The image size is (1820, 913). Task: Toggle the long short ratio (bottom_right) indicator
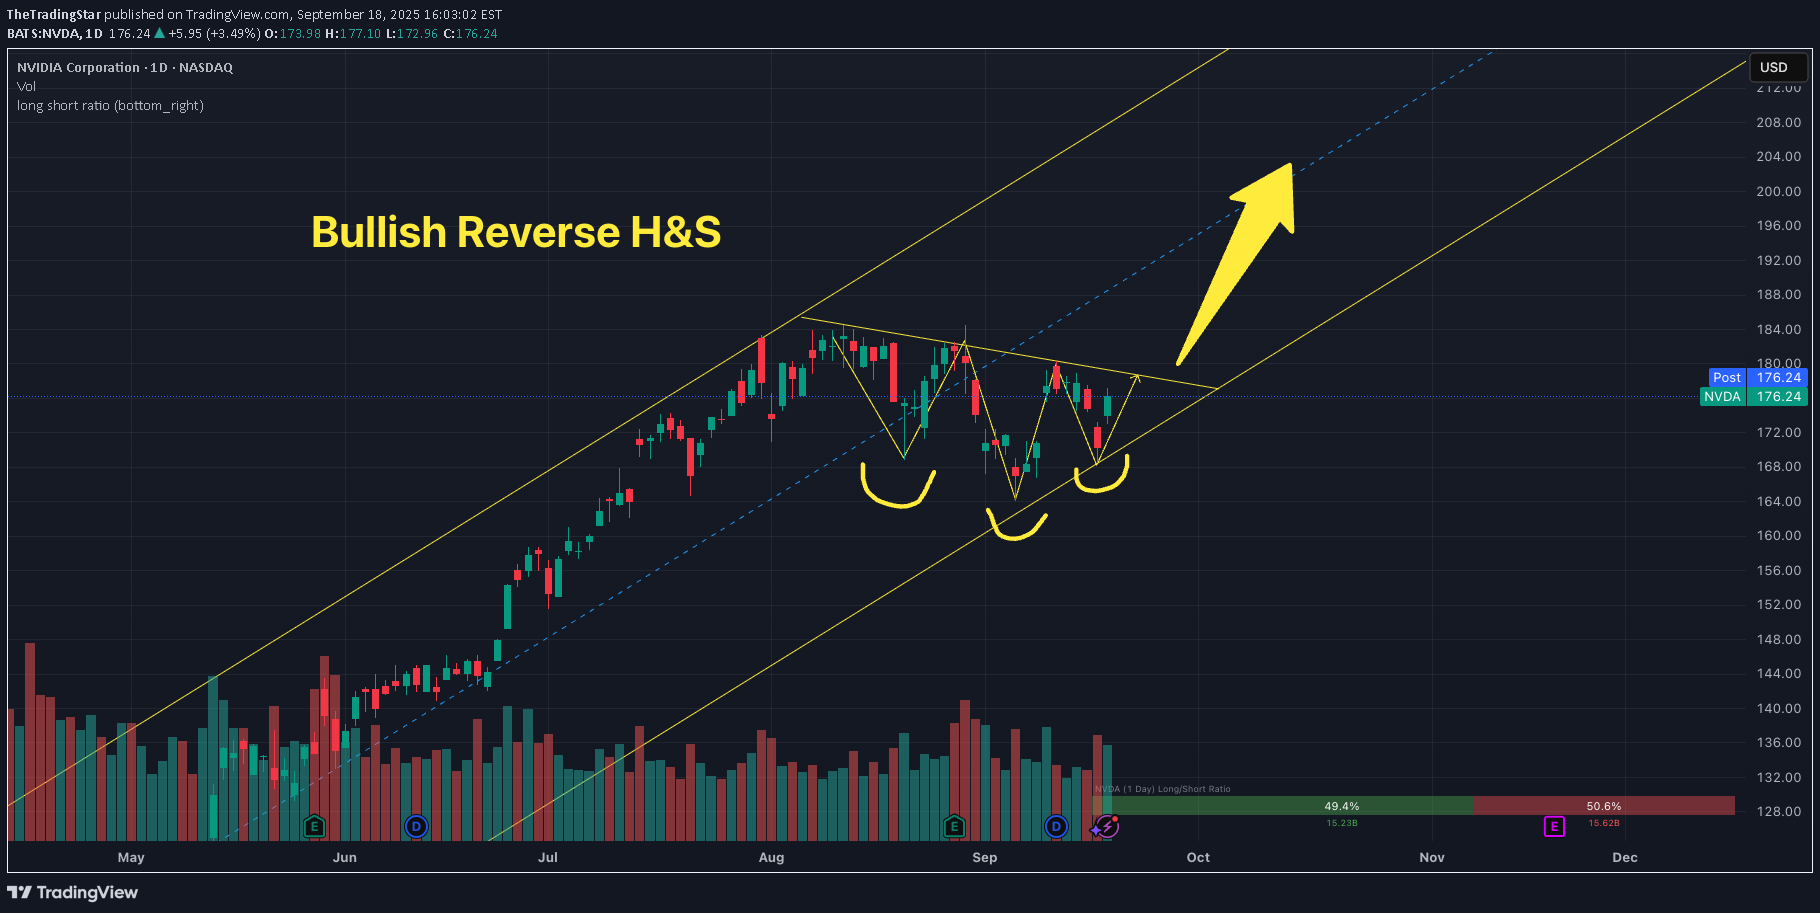[109, 105]
